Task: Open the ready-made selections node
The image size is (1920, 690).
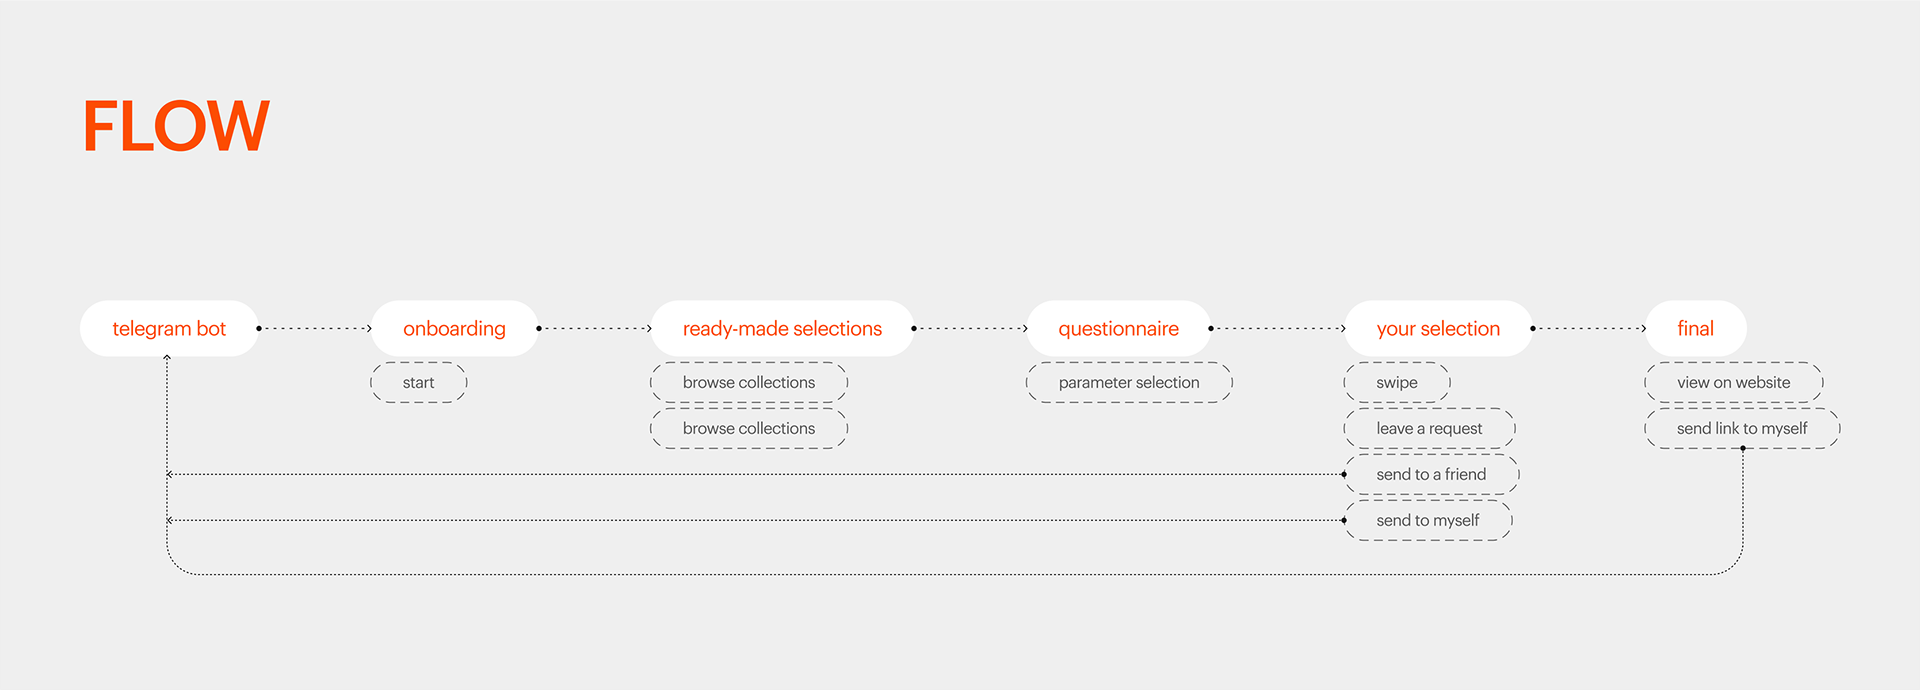Action: (782, 328)
